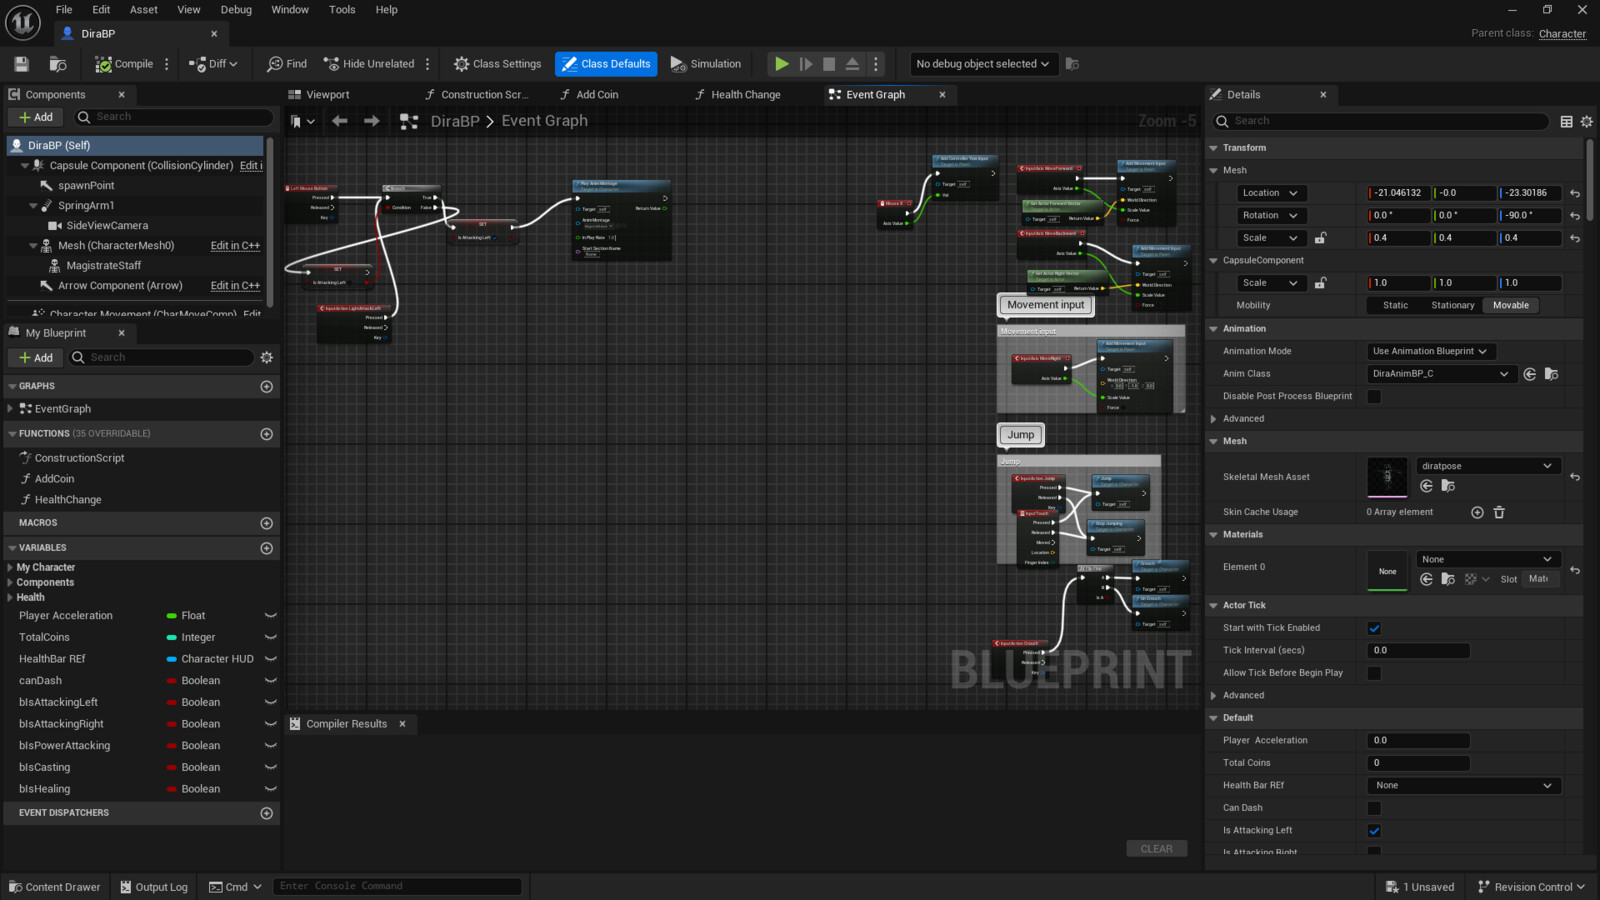Open the File menu
Image resolution: width=1600 pixels, height=900 pixels.
[64, 10]
